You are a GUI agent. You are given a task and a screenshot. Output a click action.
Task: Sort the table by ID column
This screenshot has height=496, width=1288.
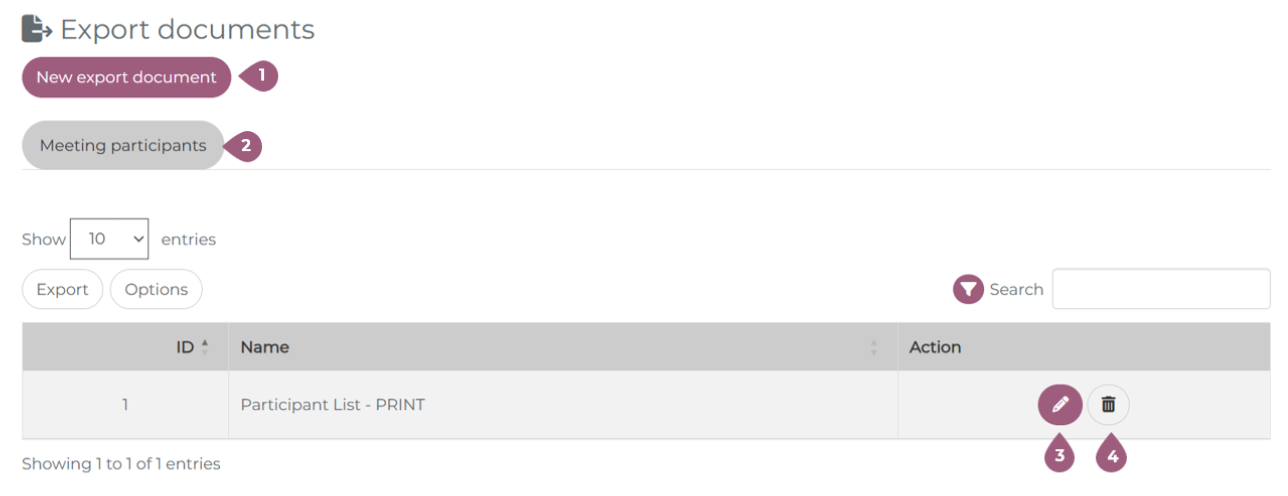click(185, 347)
